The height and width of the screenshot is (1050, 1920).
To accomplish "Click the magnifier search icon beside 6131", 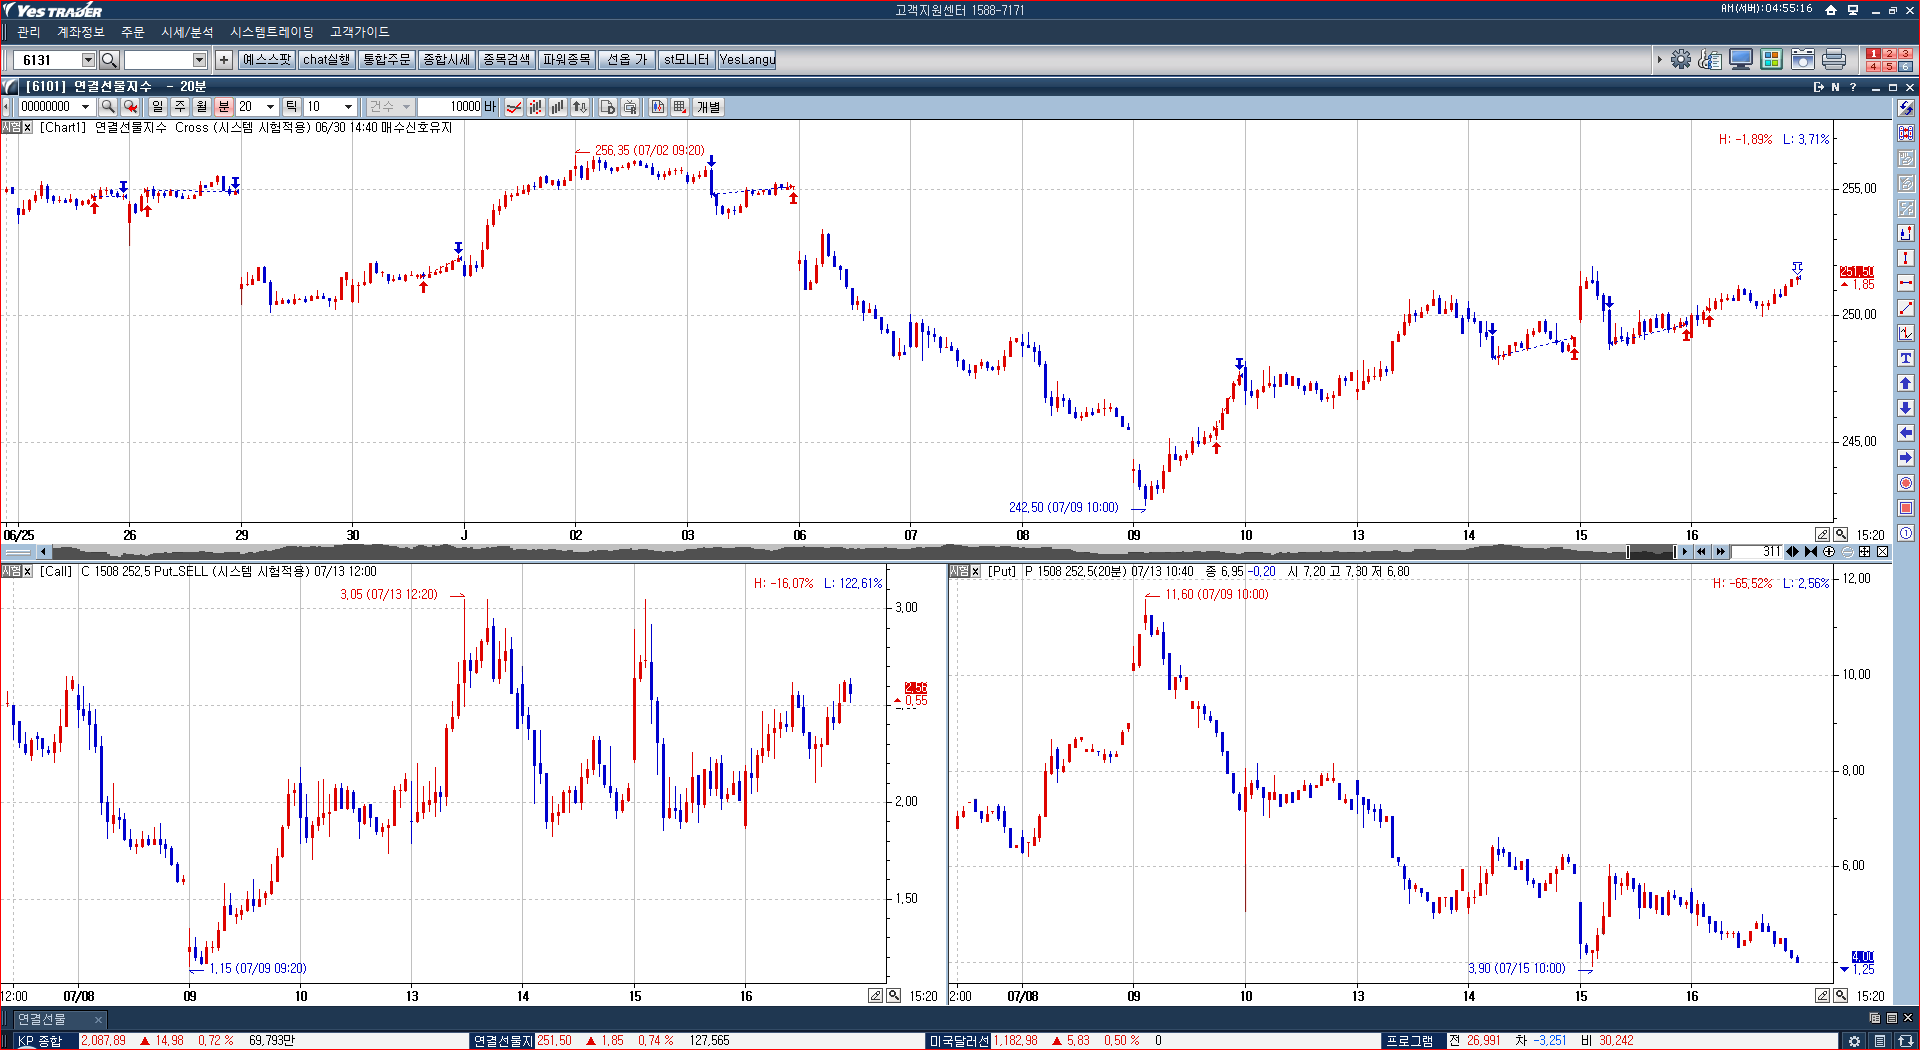I will (110, 60).
